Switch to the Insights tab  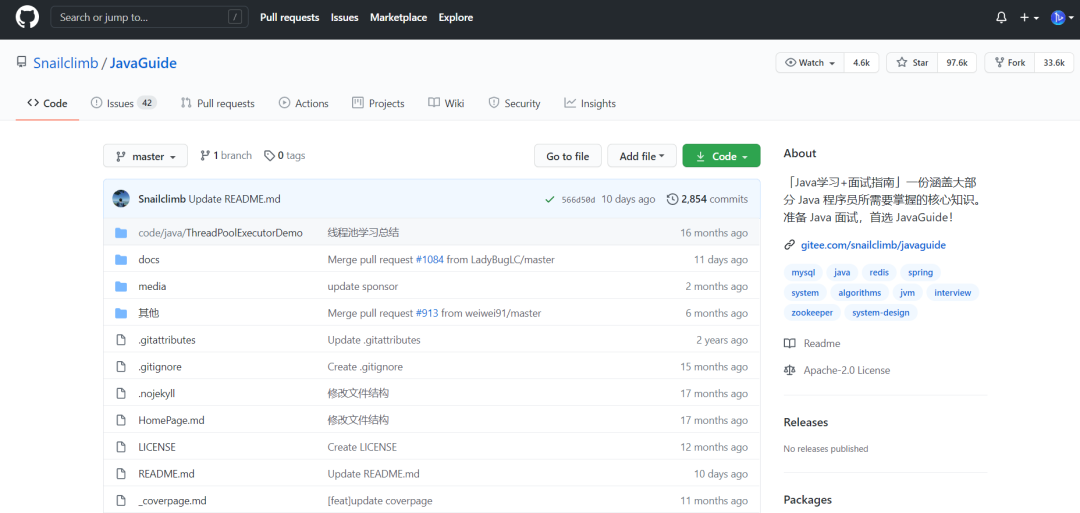590,103
